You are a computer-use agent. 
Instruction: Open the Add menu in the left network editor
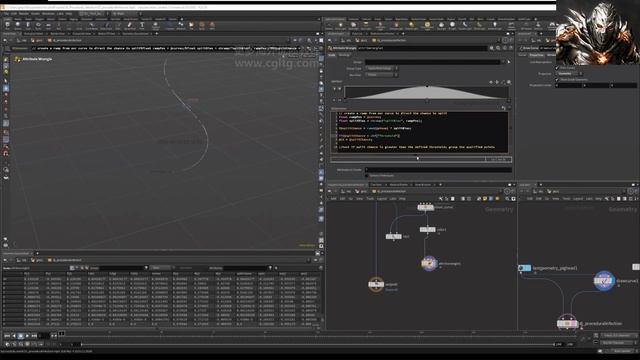[x=333, y=199]
